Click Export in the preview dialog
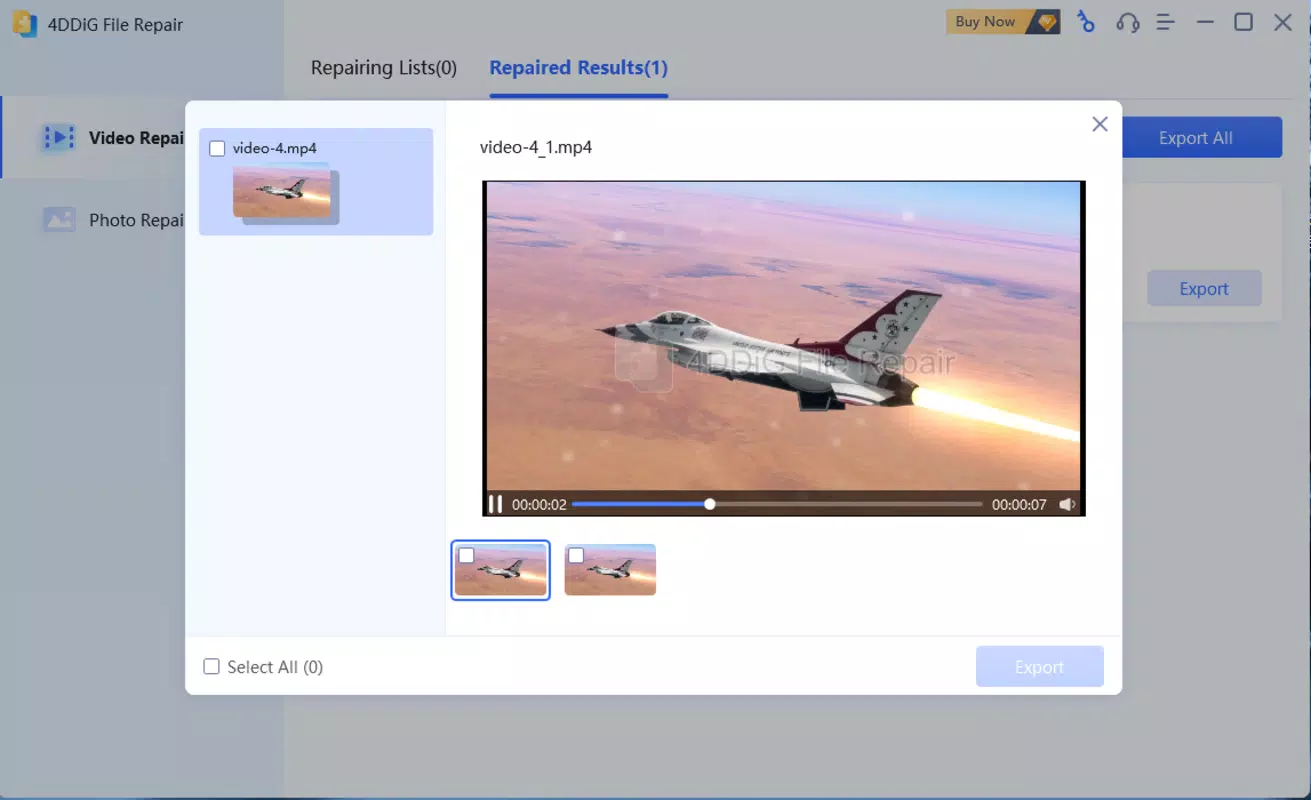The image size is (1311, 800). 1040,667
